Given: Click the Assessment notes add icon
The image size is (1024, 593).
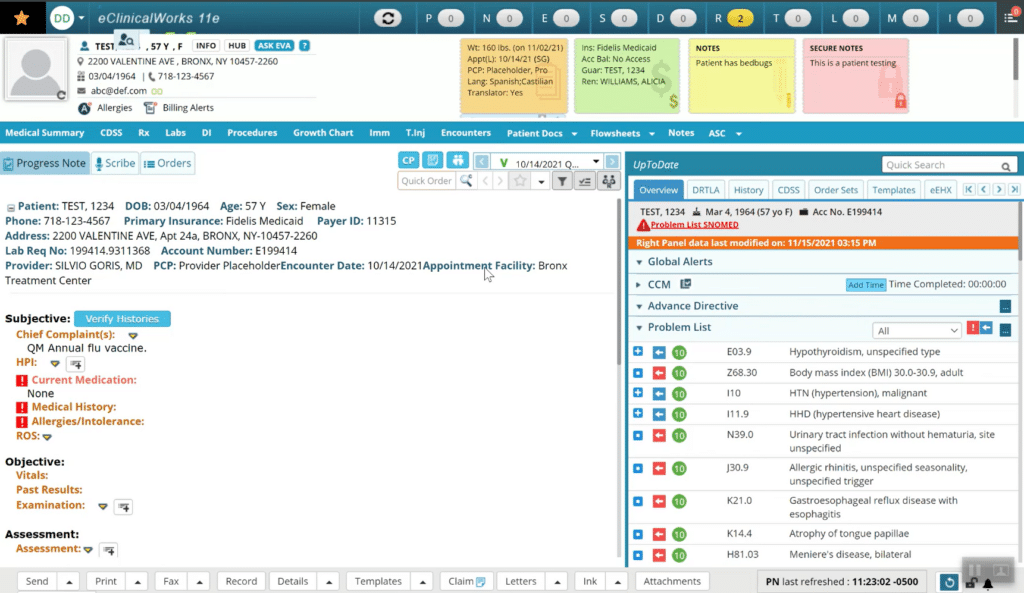Looking at the screenshot, I should (x=109, y=551).
